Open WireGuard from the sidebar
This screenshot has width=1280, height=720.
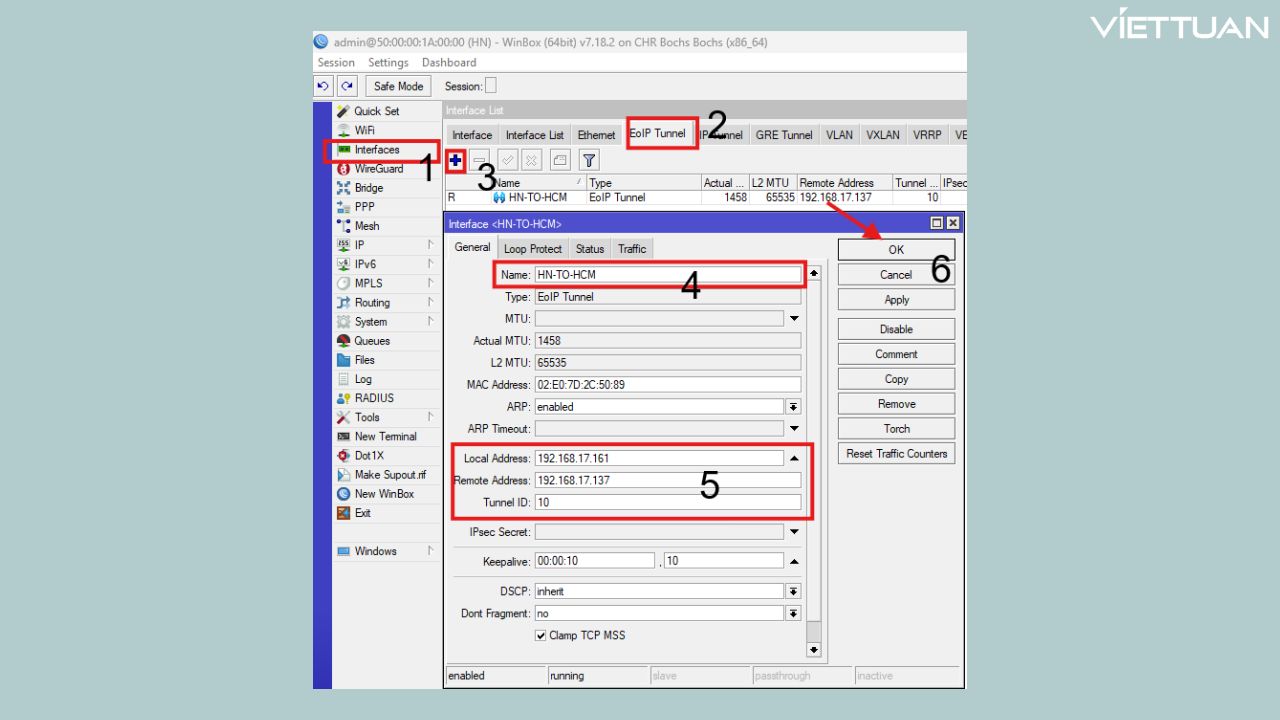(x=378, y=169)
